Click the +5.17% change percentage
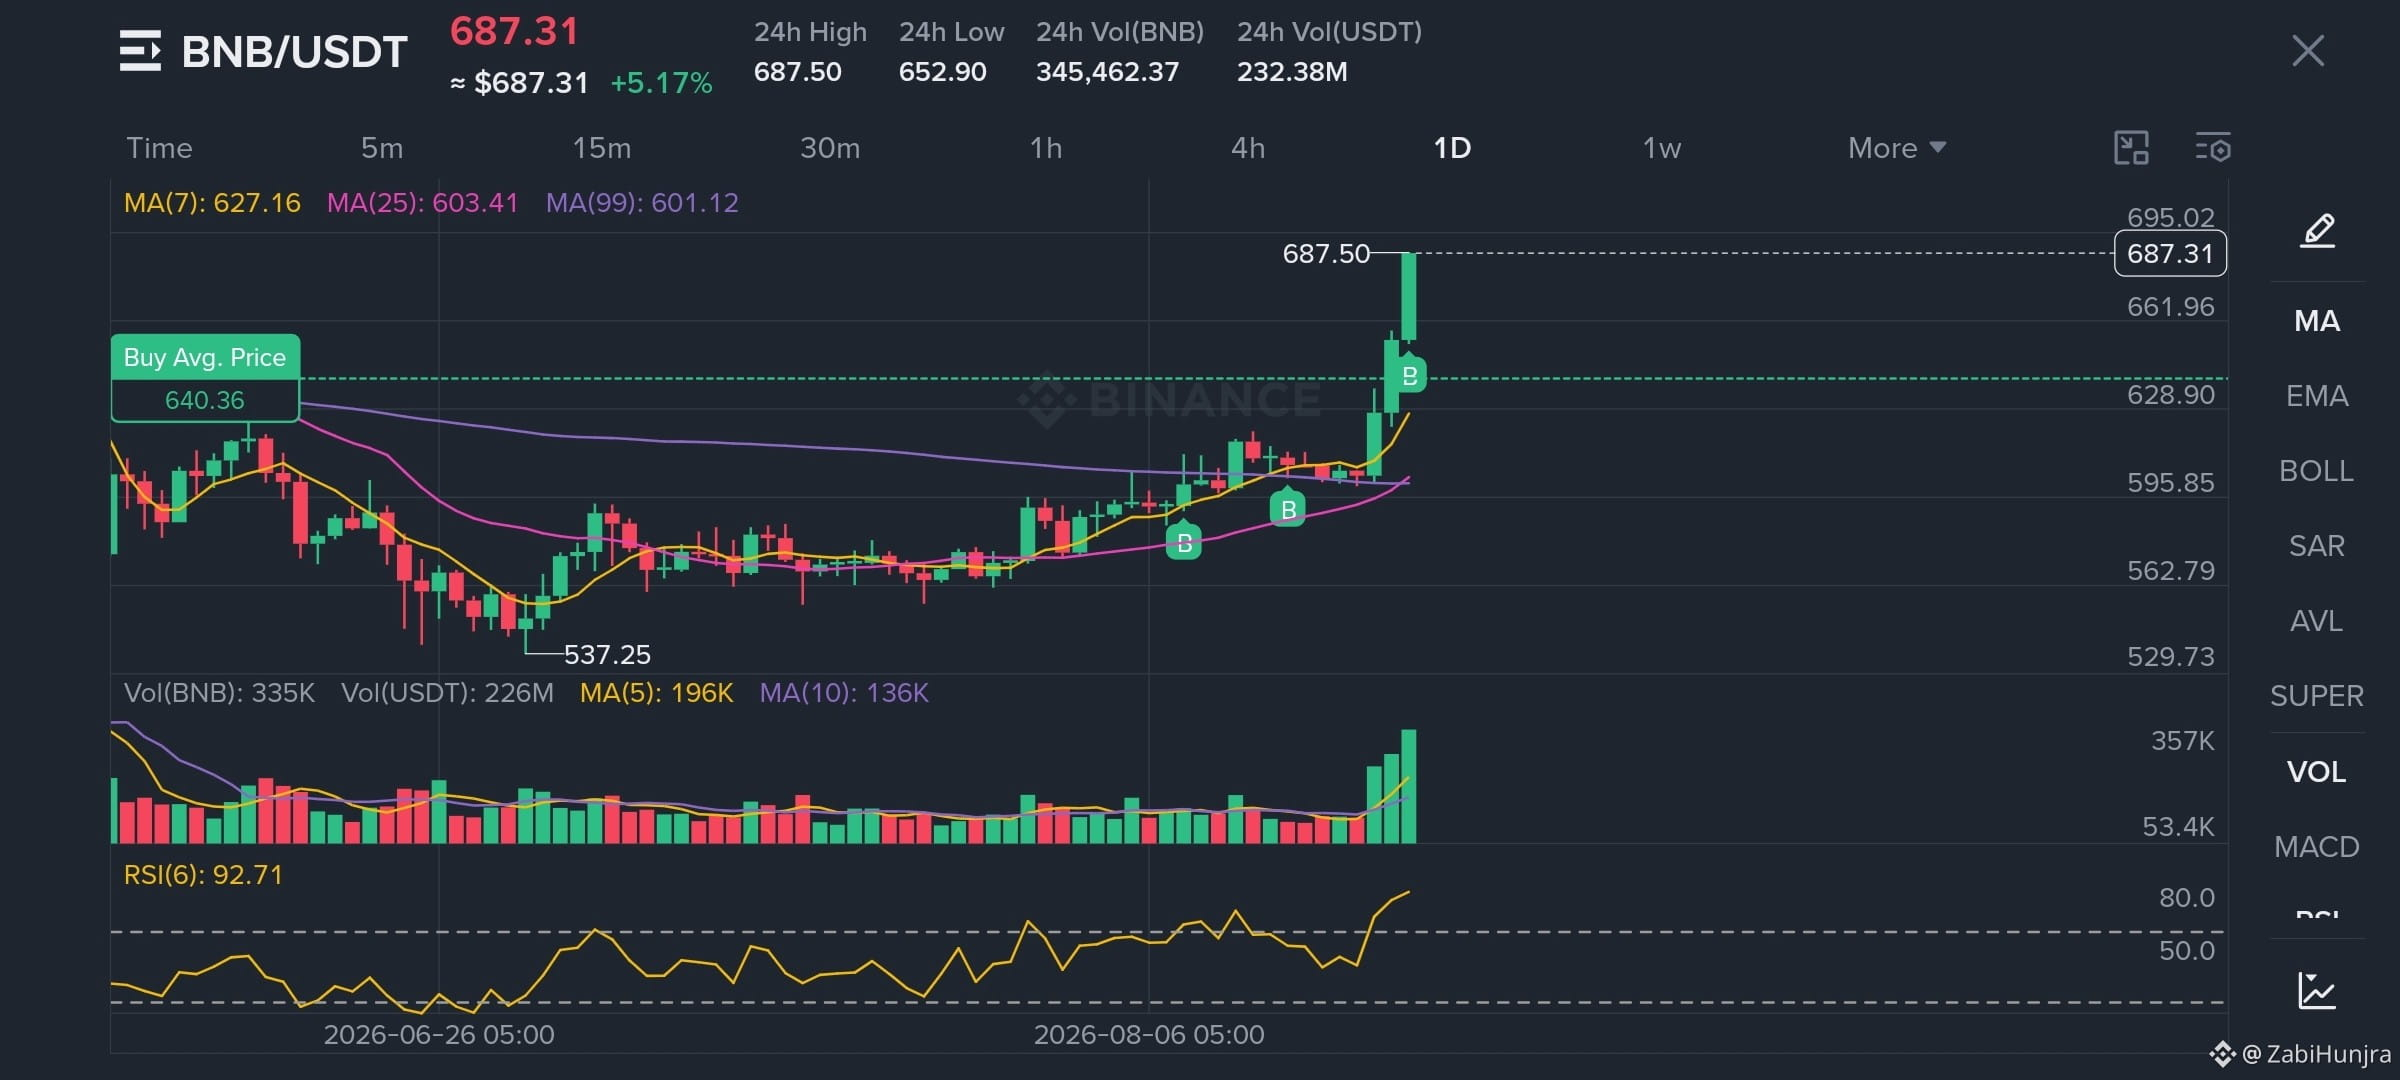Image resolution: width=2400 pixels, height=1080 pixels. coord(661,83)
